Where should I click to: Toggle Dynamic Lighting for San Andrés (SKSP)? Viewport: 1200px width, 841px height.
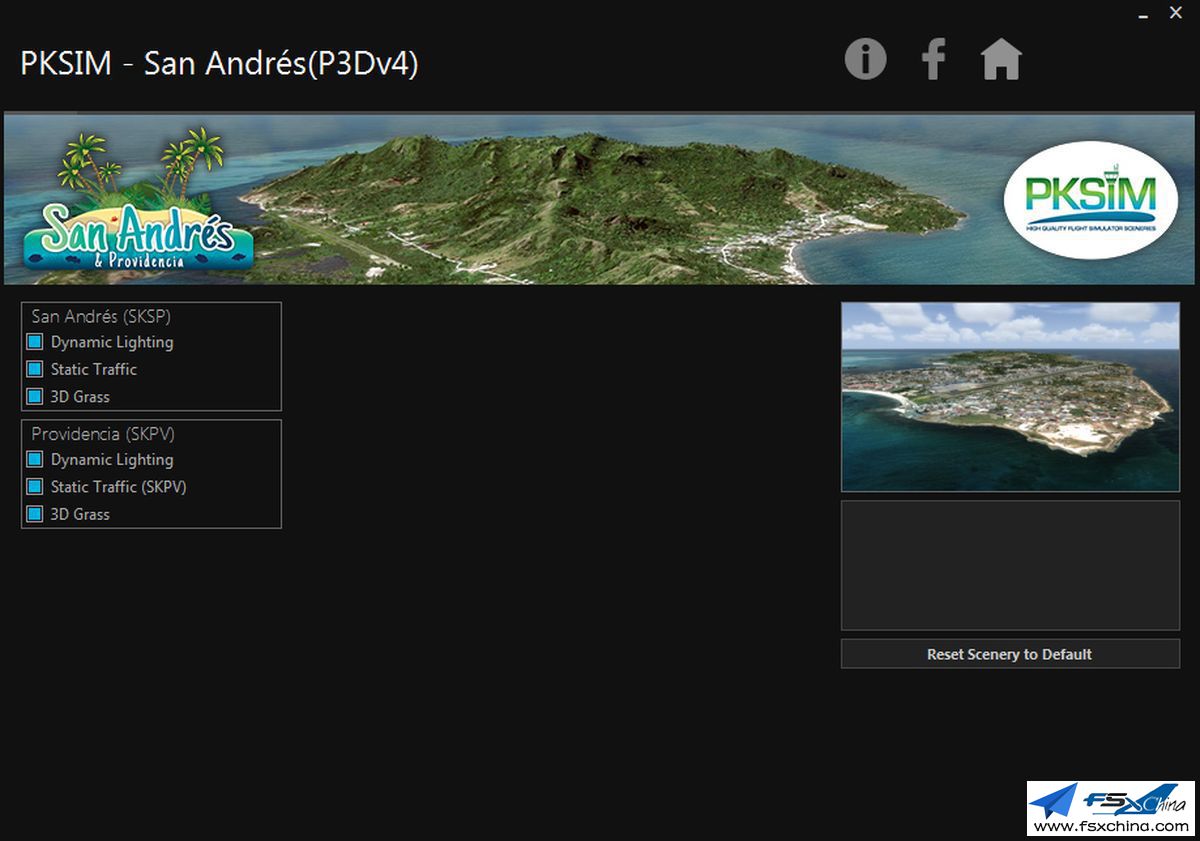(x=35, y=342)
